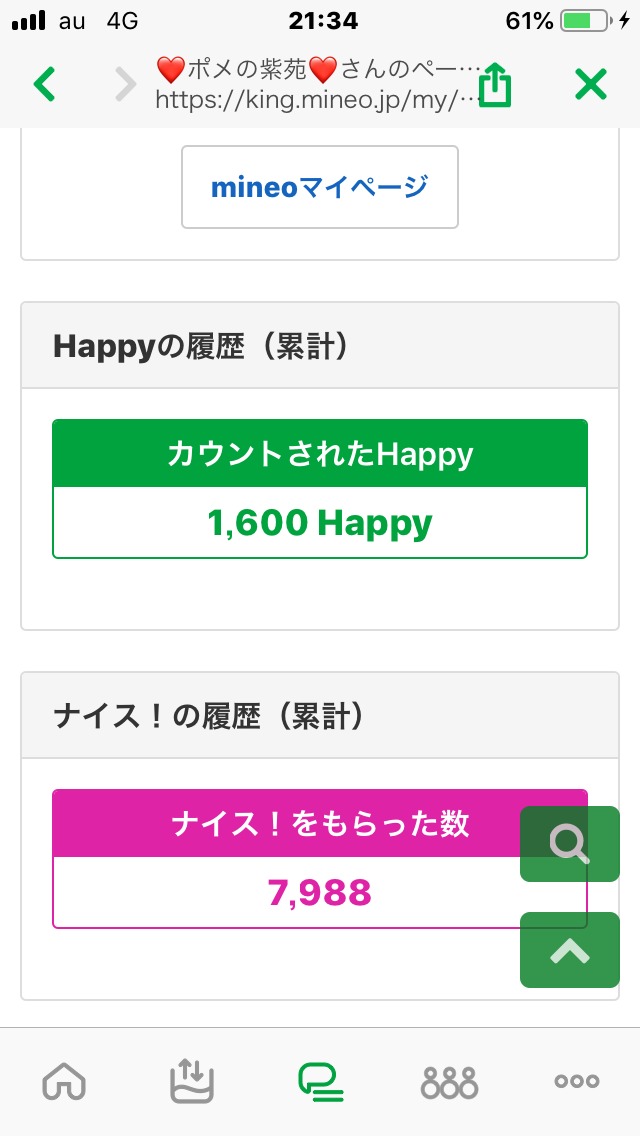Select the green chat community tab
The image size is (640, 1136).
click(320, 1081)
